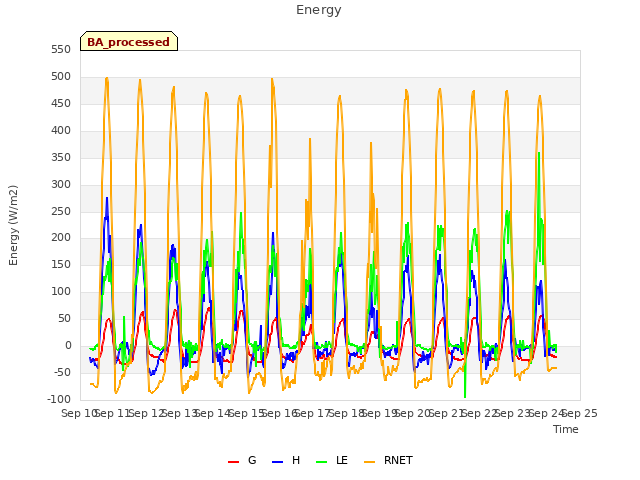640x480 pixels.
Task: Click the -100 y-axis tick label
Action: point(59,399)
